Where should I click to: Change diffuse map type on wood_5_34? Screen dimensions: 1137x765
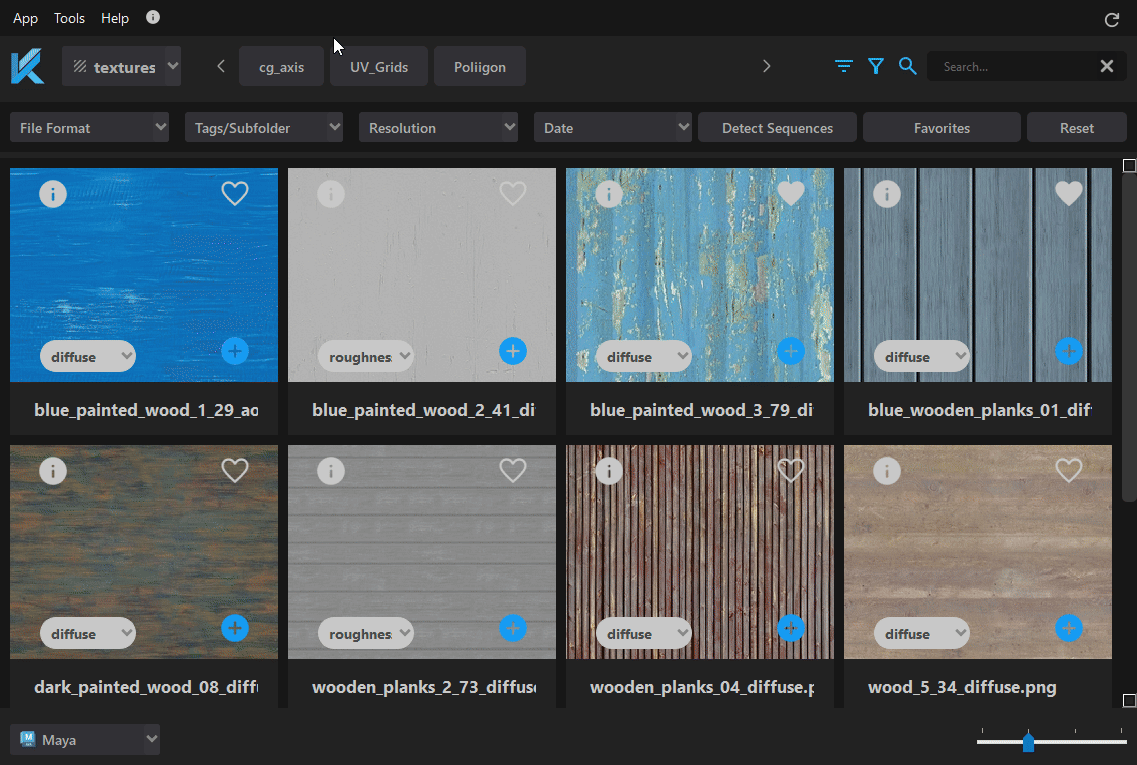[922, 633]
